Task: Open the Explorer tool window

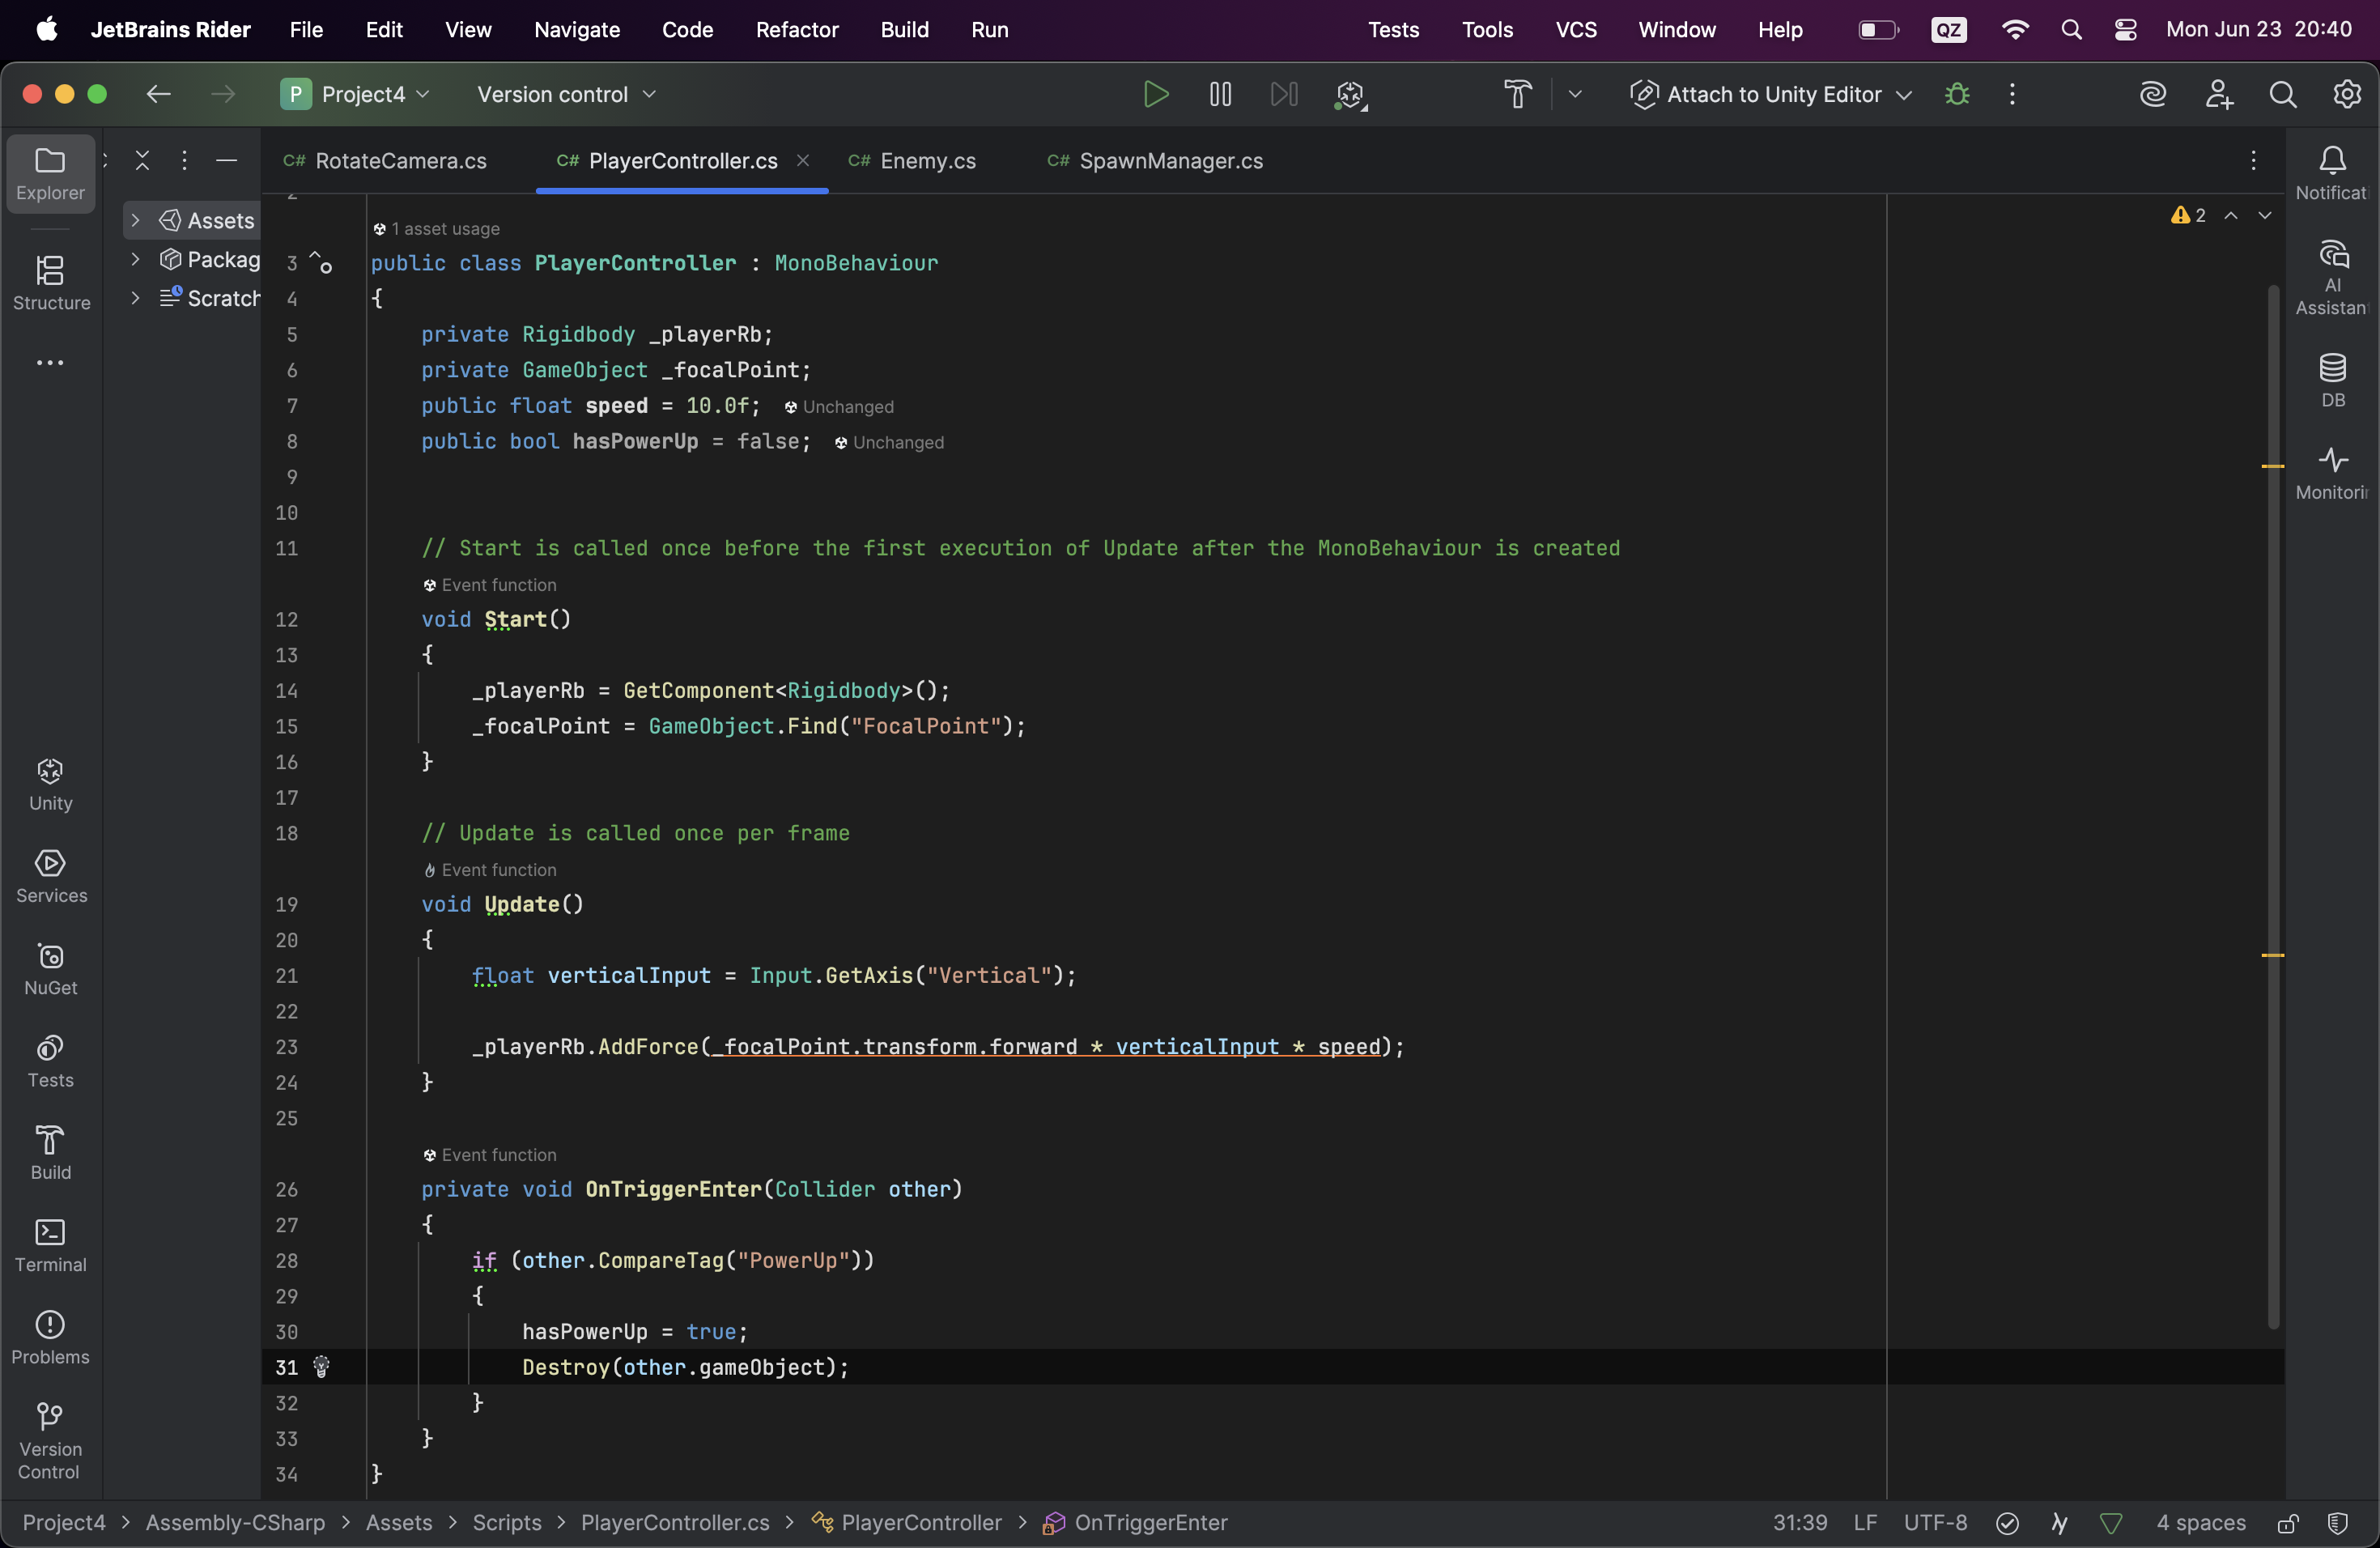Action: pos(50,174)
